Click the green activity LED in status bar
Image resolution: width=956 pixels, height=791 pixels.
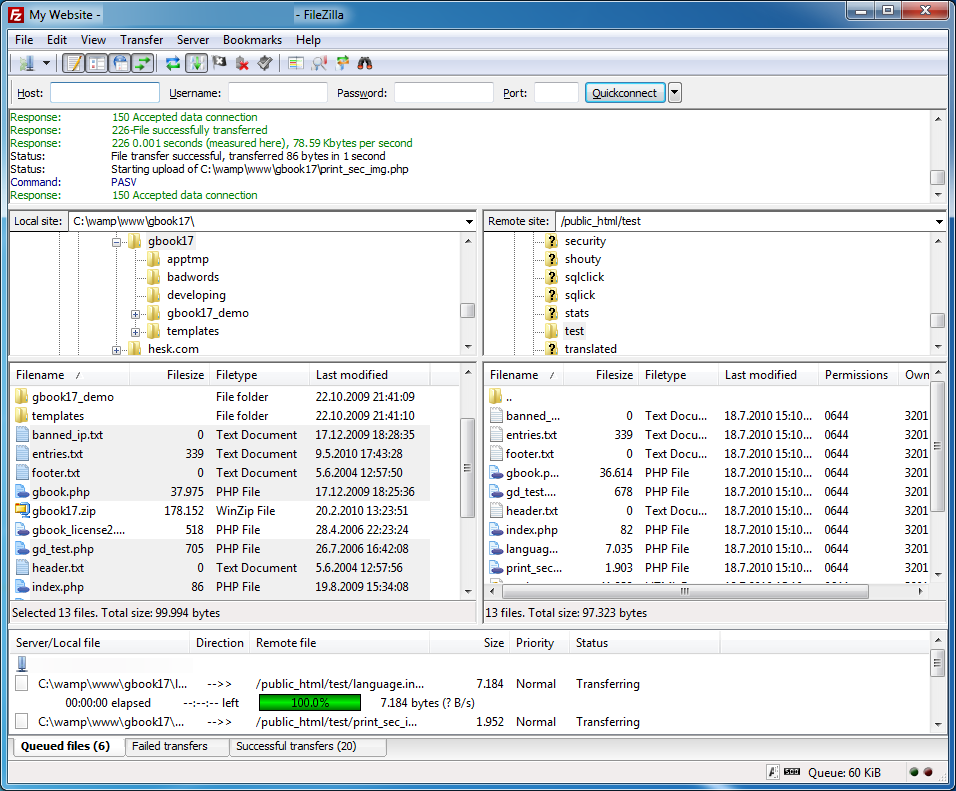[913, 772]
